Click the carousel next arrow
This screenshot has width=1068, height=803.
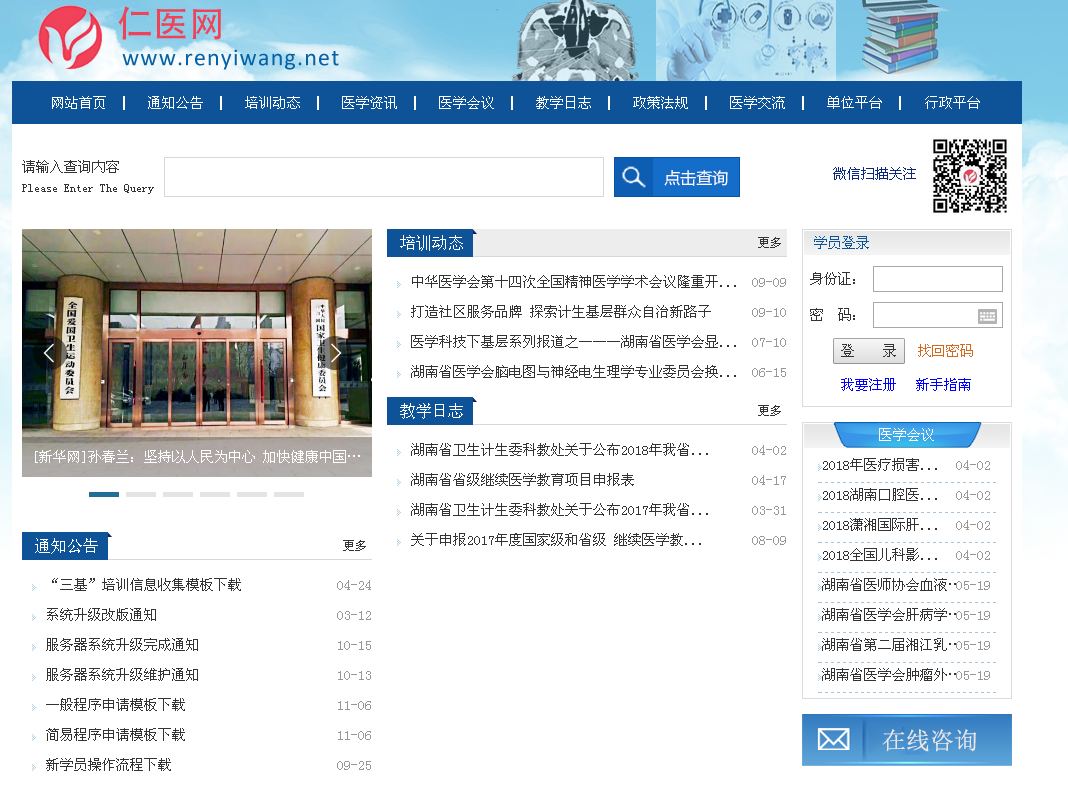336,352
